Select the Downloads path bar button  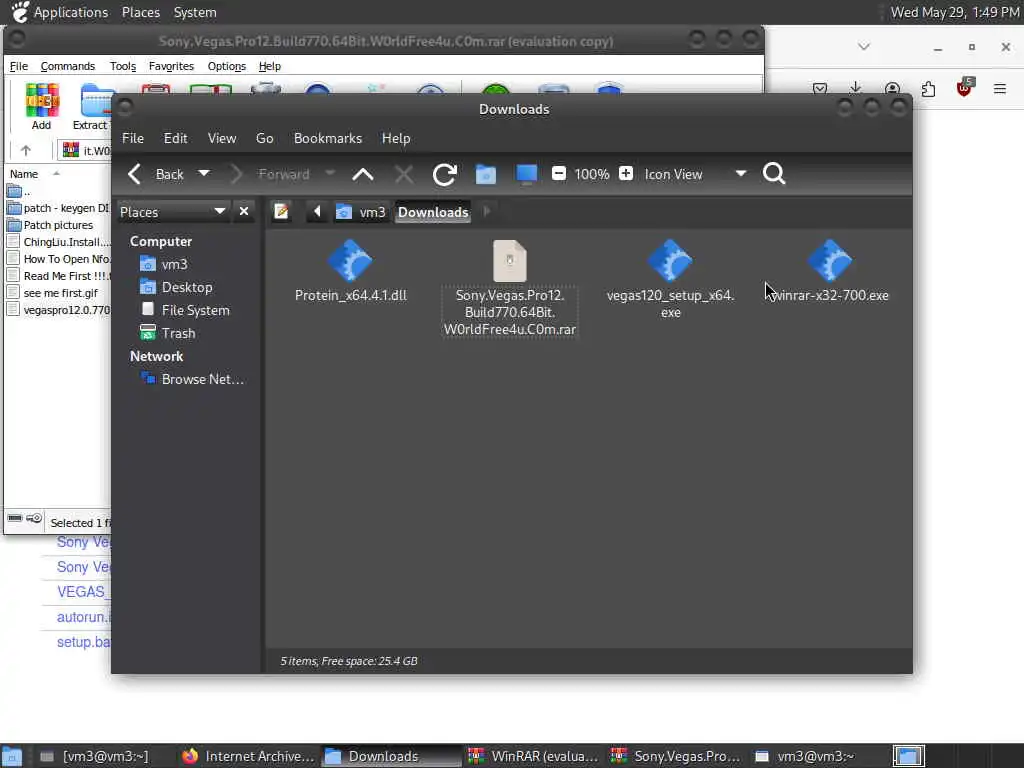pos(433,212)
